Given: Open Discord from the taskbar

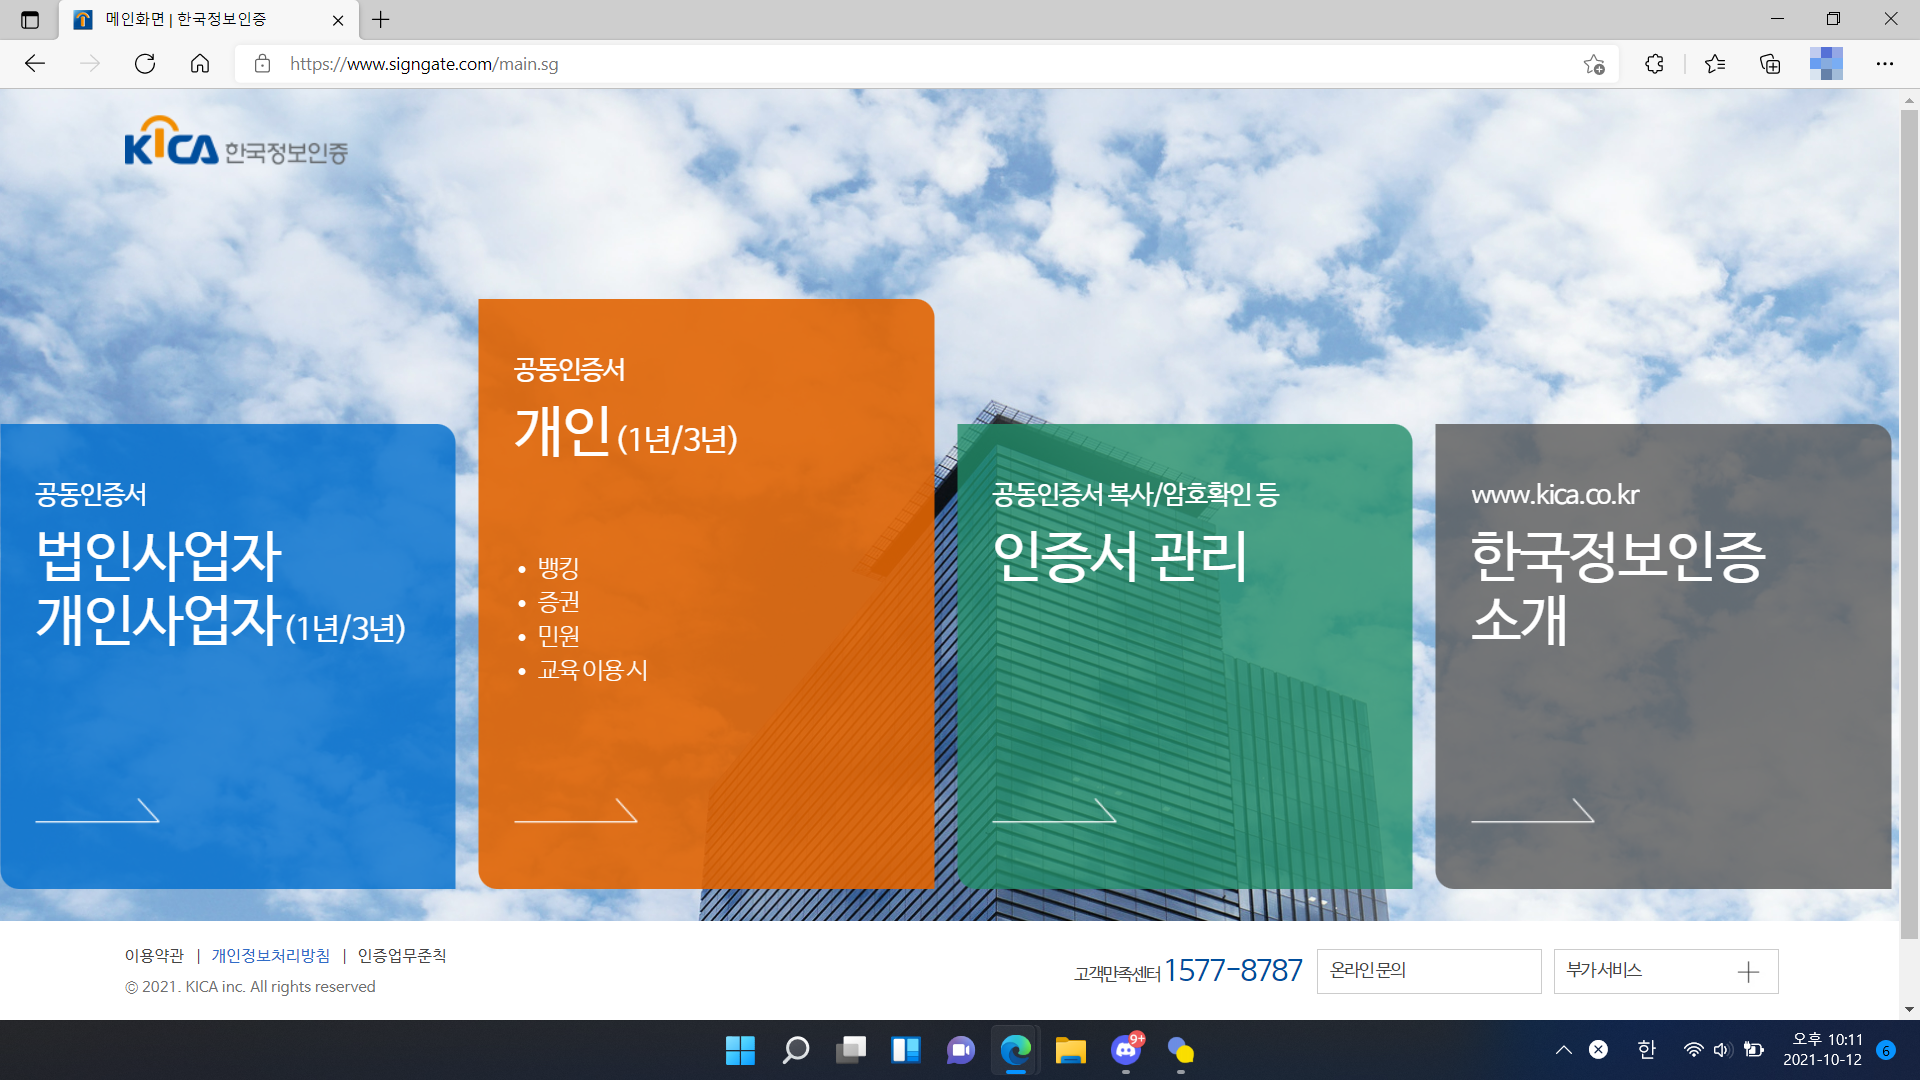Looking at the screenshot, I should tap(1126, 1050).
